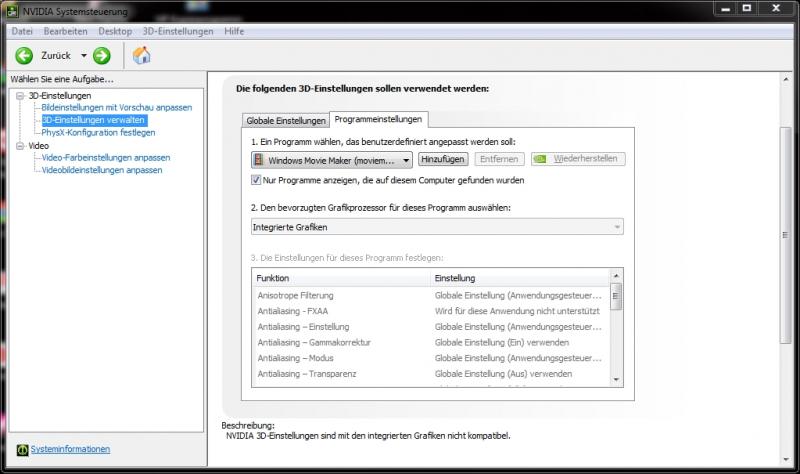
Task: Click the green Back arrow icon
Action: [24, 56]
